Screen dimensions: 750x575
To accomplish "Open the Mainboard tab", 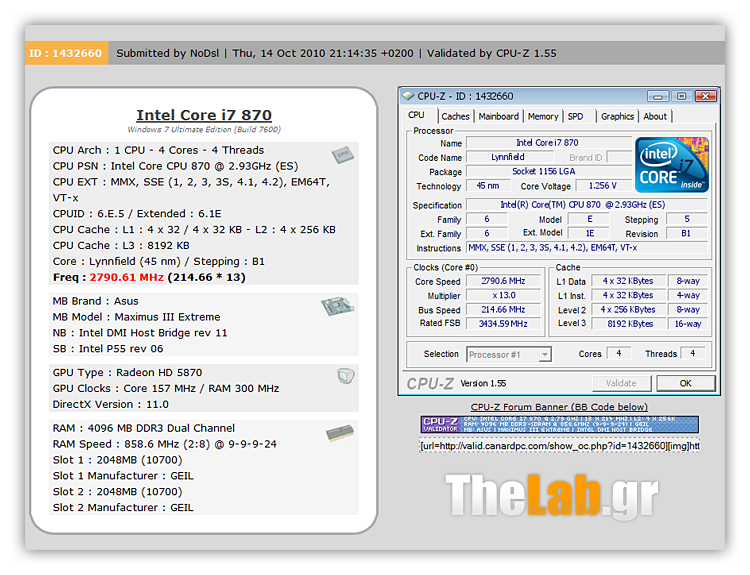I will click(498, 116).
